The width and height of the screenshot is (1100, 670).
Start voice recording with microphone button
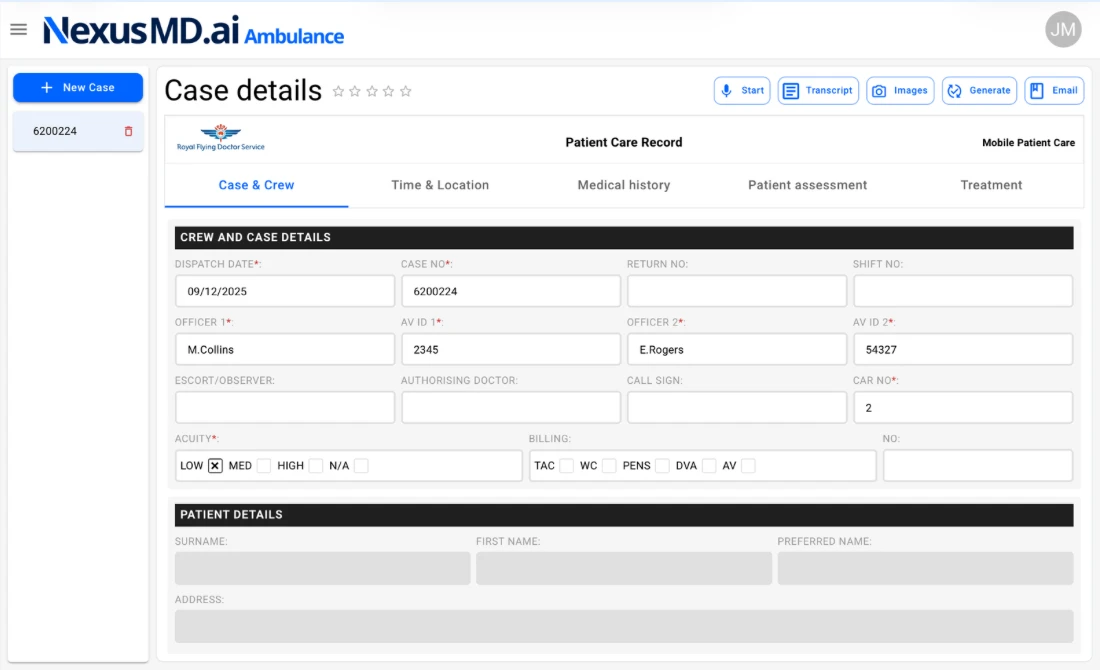[x=742, y=91]
